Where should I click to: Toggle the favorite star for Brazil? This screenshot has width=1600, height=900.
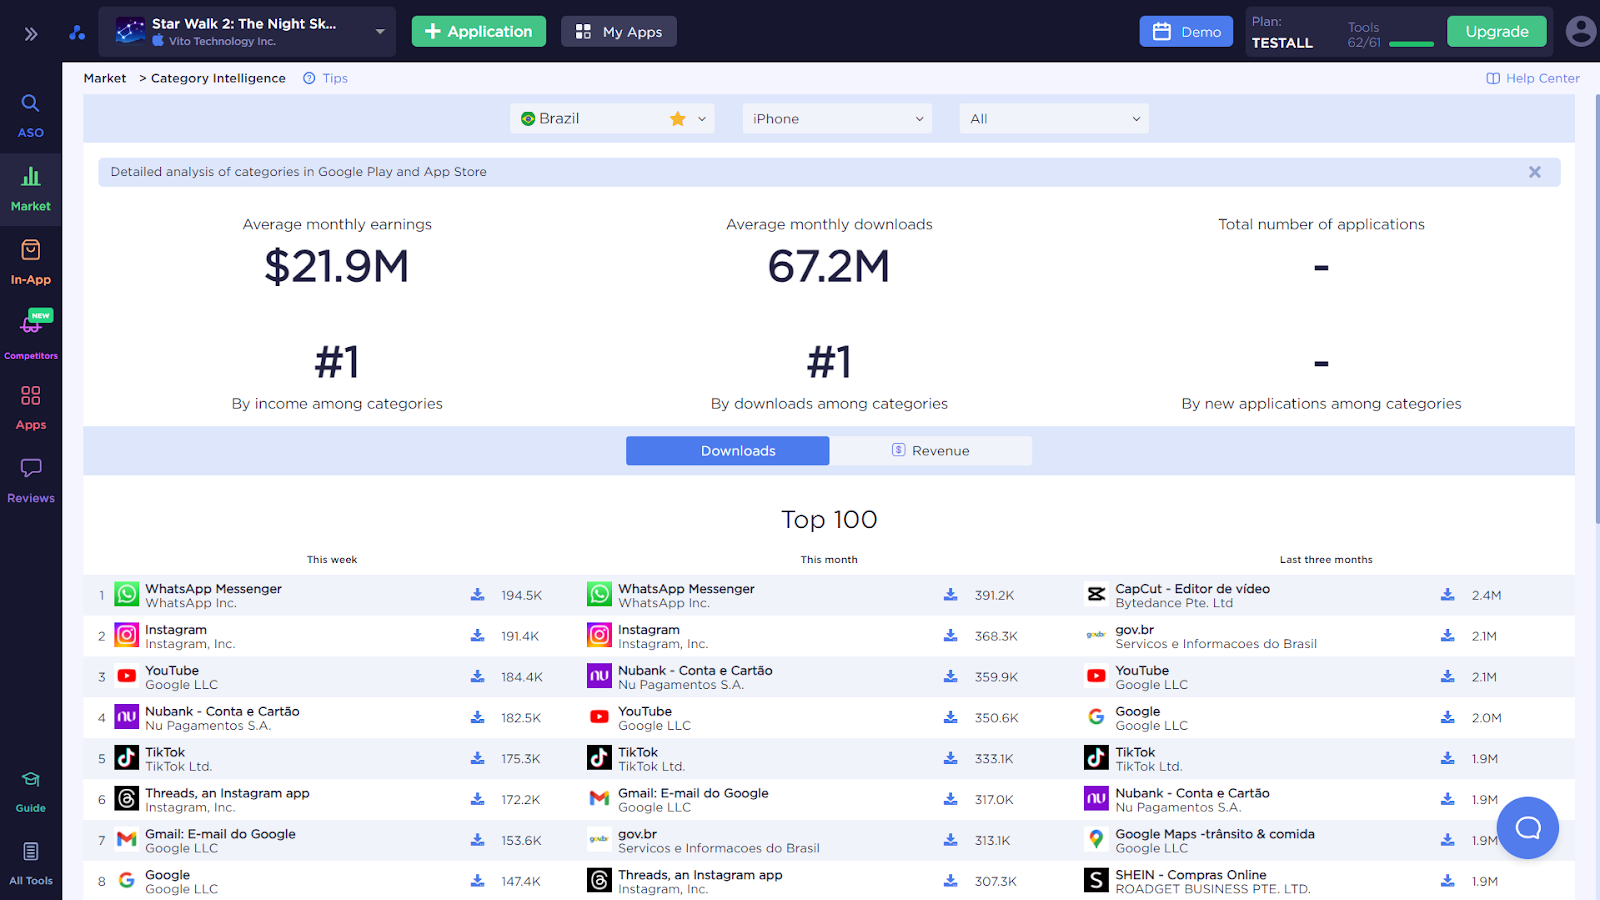click(678, 119)
